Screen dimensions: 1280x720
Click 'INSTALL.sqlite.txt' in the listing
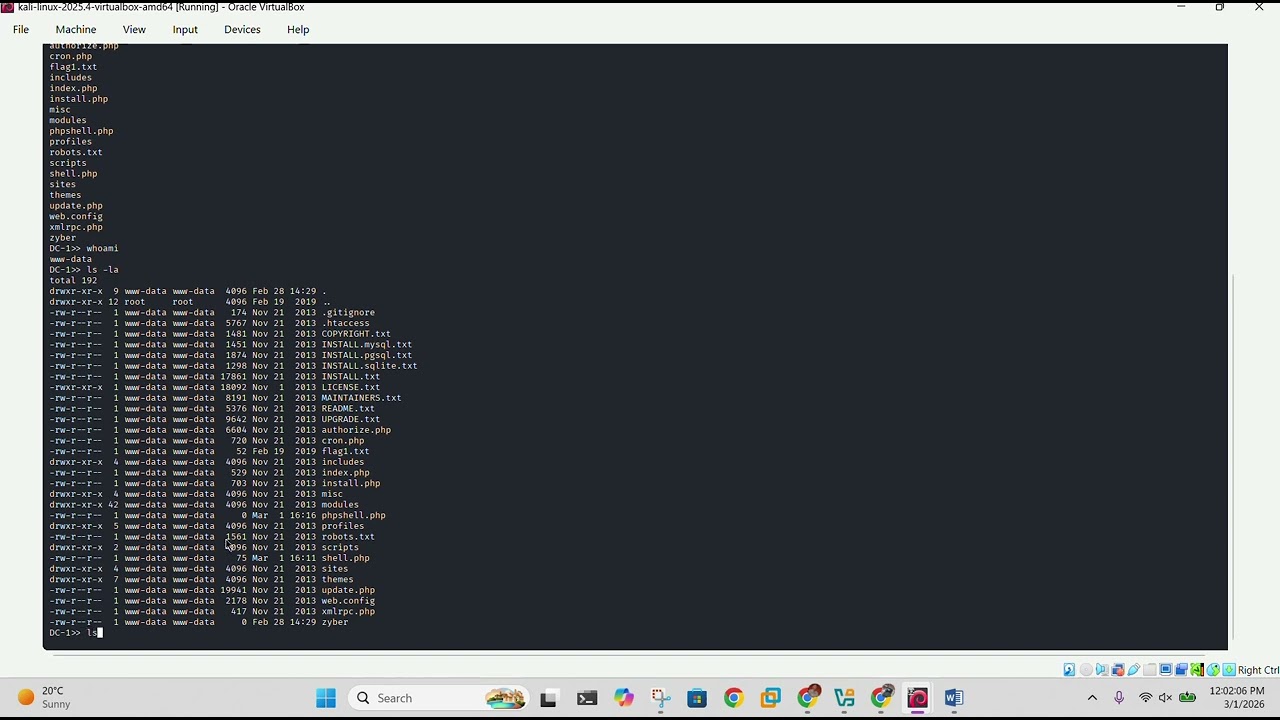[x=369, y=366]
